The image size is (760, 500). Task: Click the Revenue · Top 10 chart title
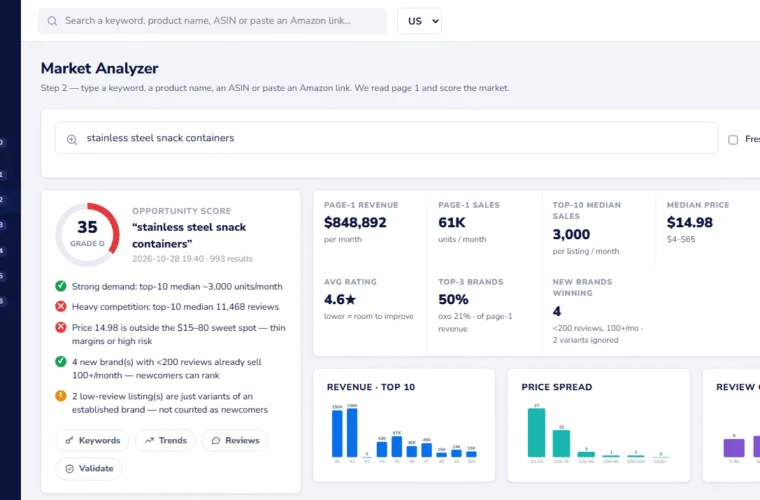tap(371, 387)
